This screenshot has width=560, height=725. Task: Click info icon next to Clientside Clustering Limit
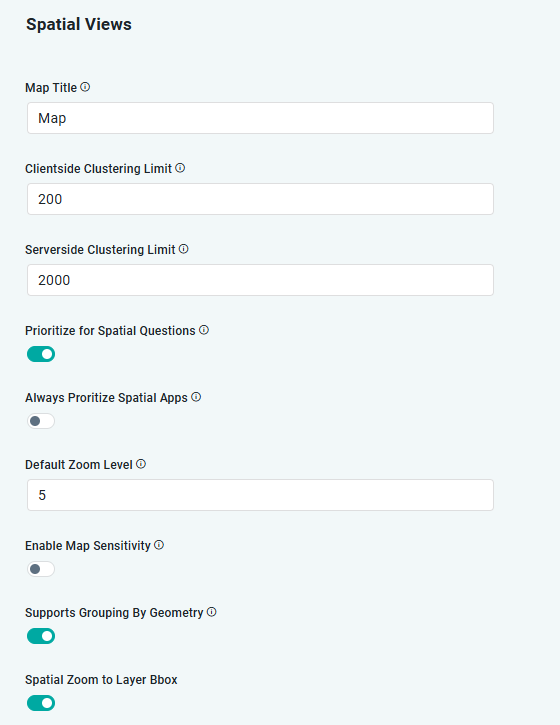click(180, 168)
